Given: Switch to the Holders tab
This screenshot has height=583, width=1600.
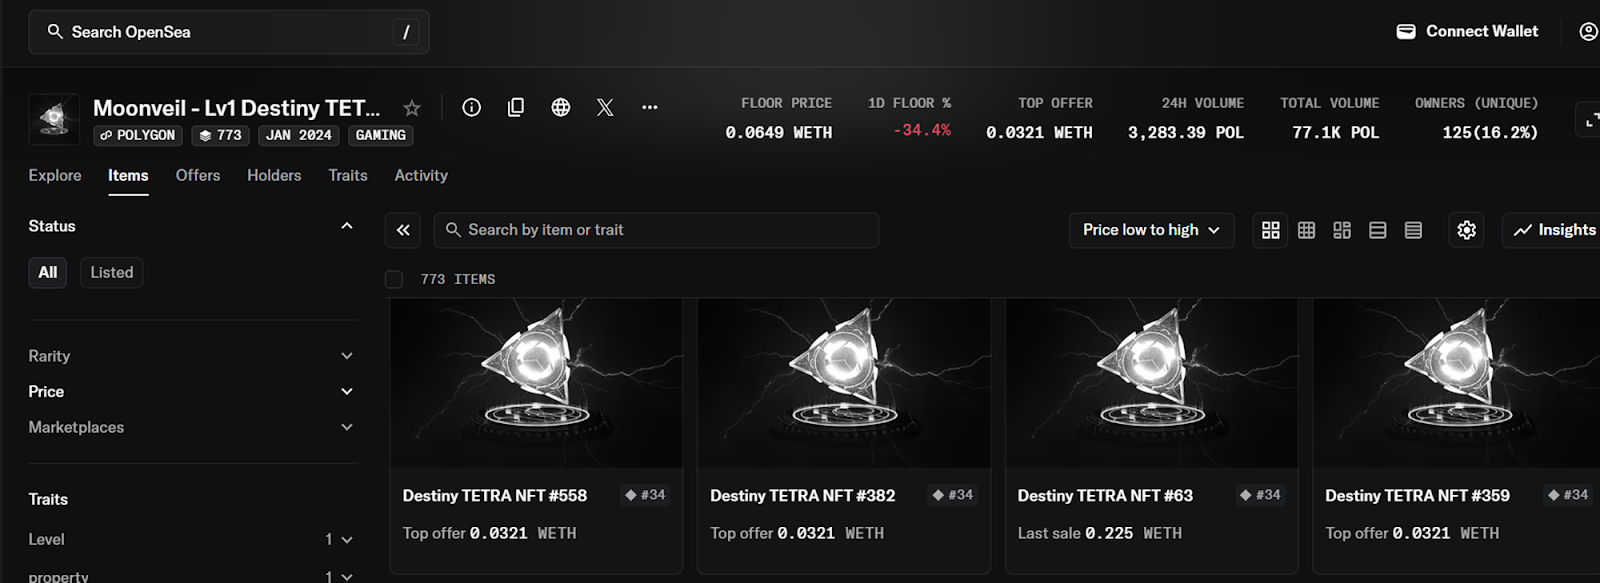Looking at the screenshot, I should 274,175.
